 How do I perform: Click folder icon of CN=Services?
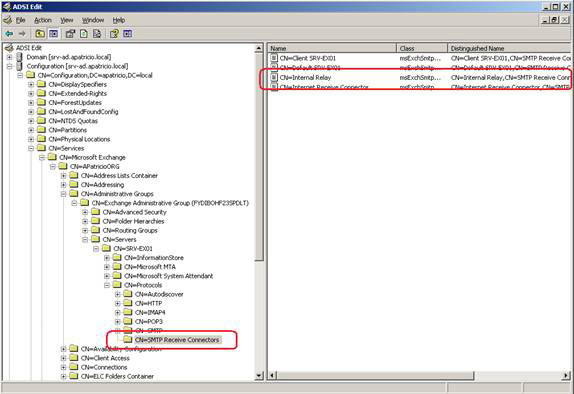[x=41, y=148]
